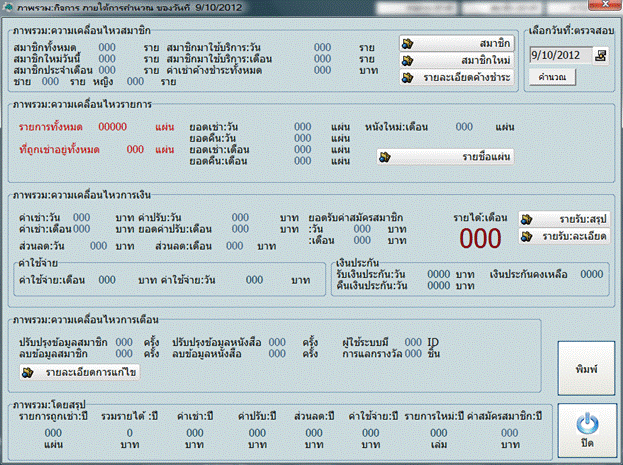Click the หนังใหม่:เดือน label

396,127
